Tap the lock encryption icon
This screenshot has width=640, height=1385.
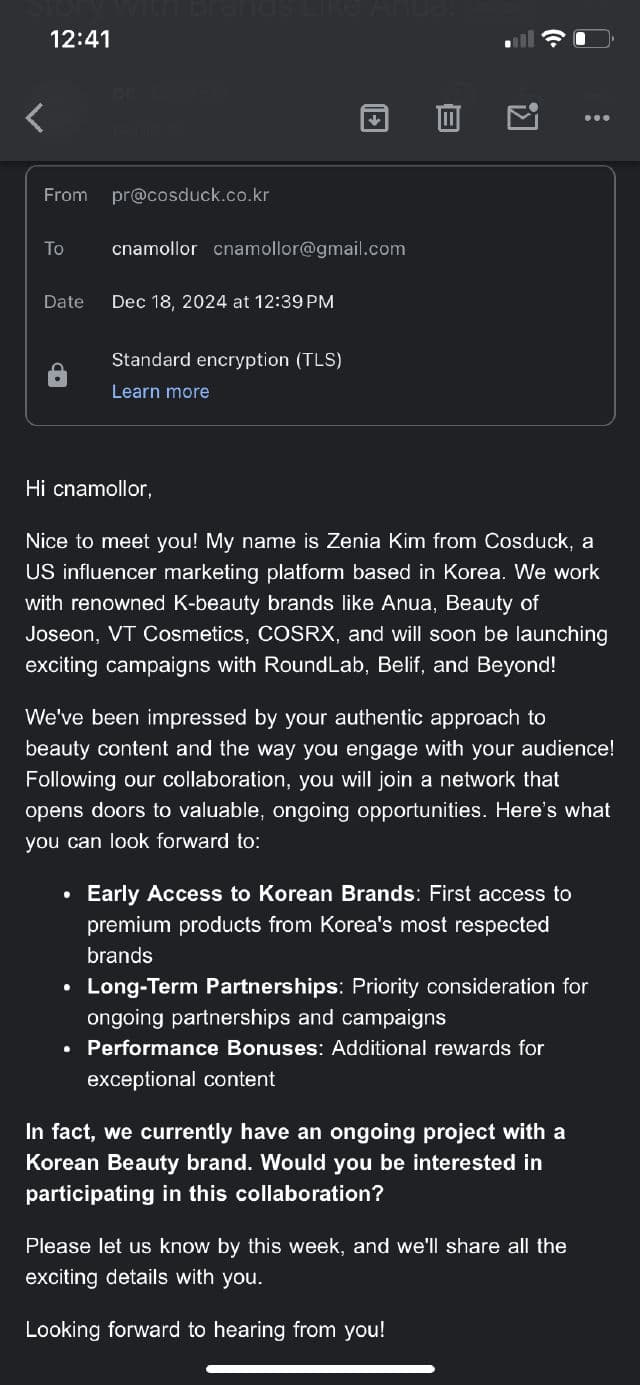[58, 375]
